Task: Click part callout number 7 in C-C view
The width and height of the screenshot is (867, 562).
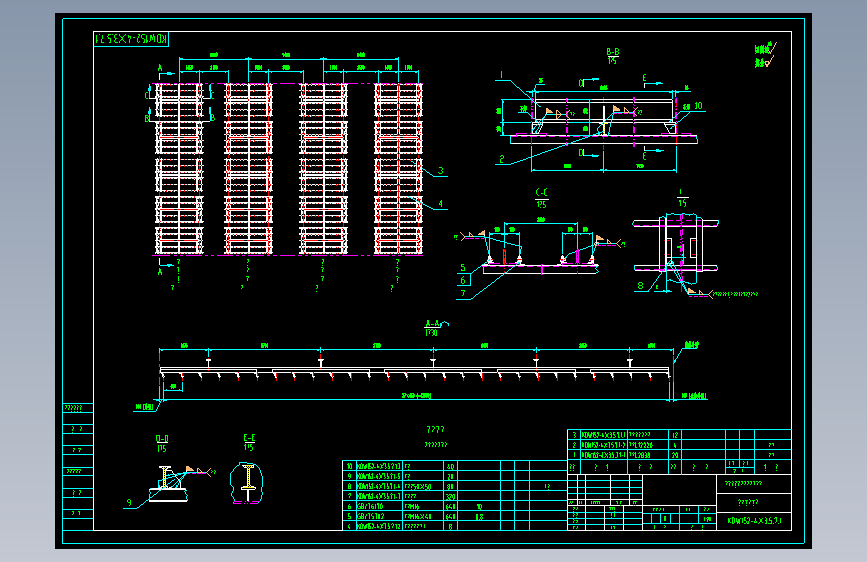Action: point(463,293)
